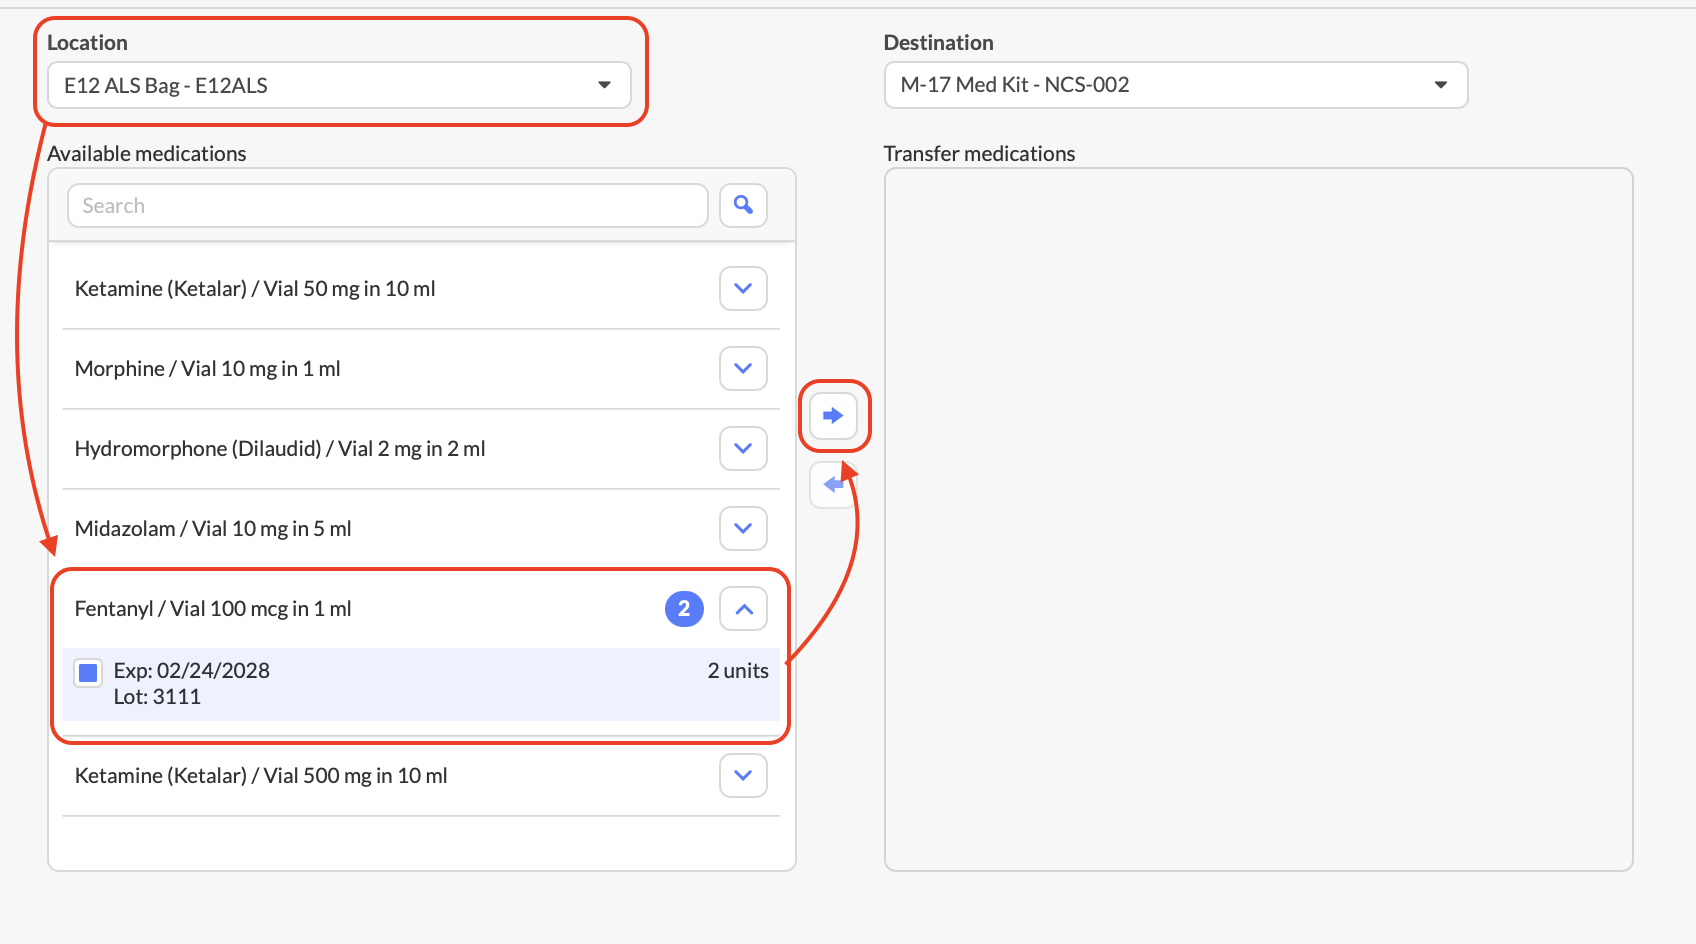
Task: Click the blue Fentanyl count badge
Action: tap(684, 609)
